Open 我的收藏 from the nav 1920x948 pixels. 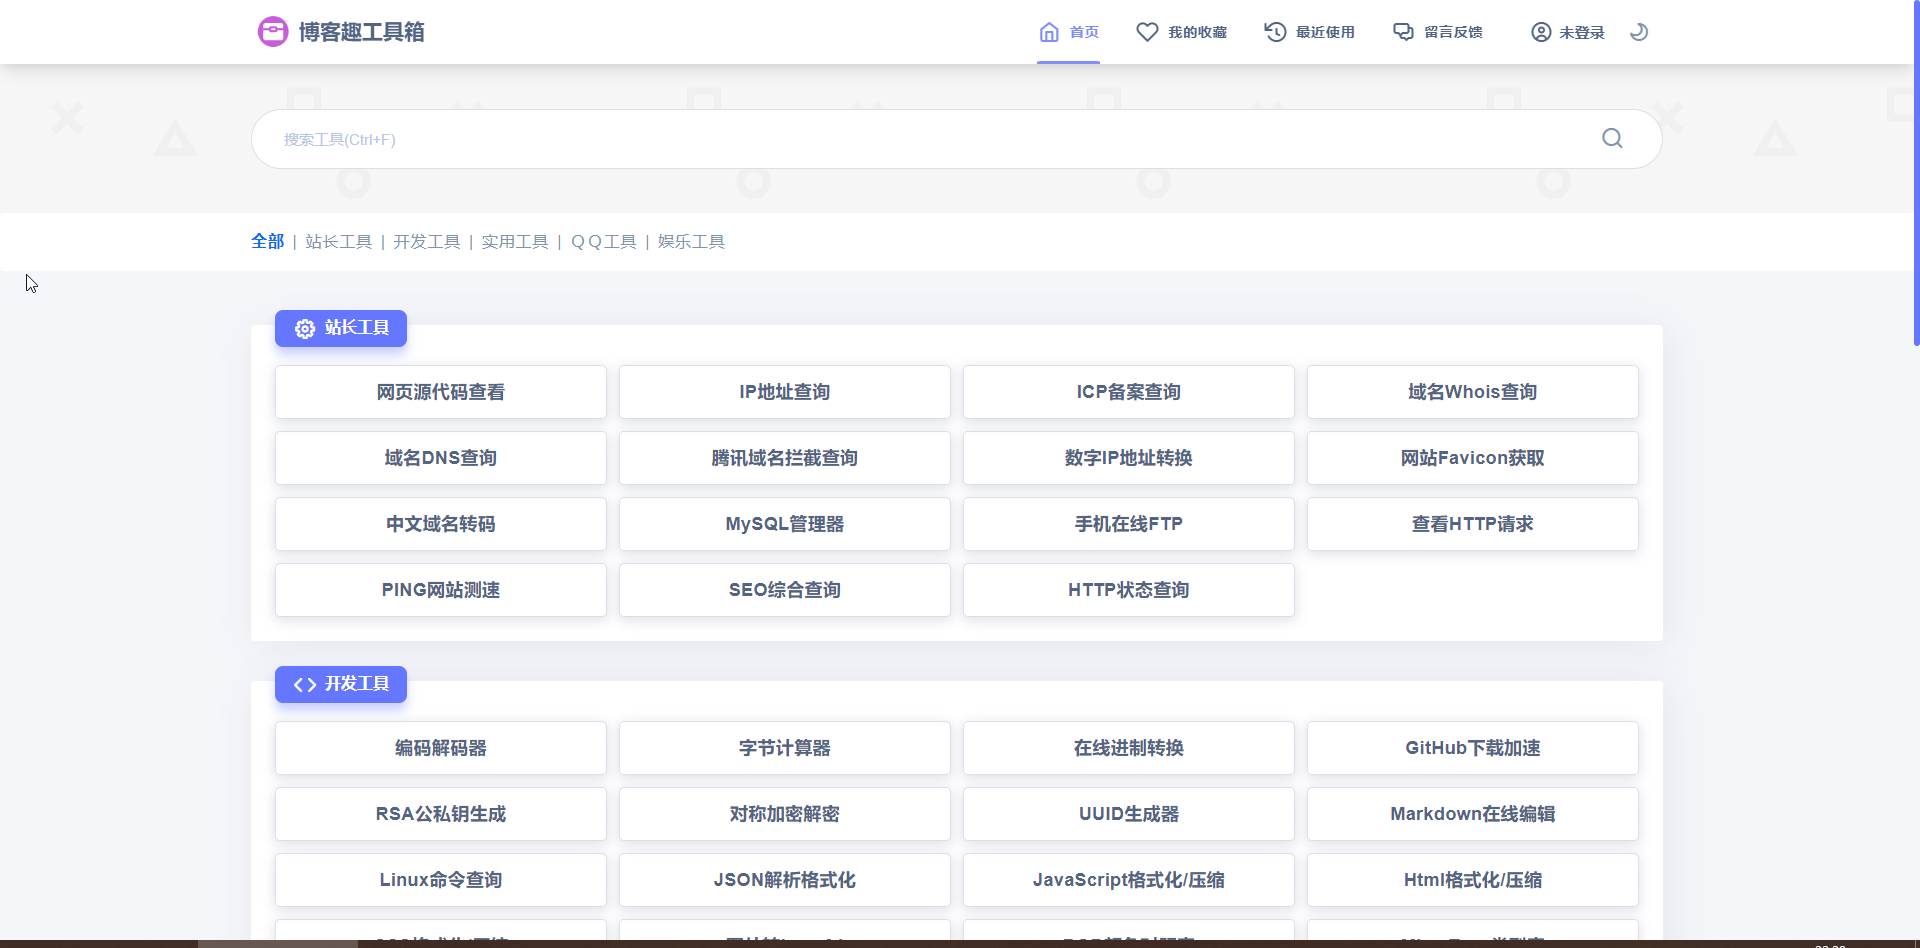tap(1181, 32)
